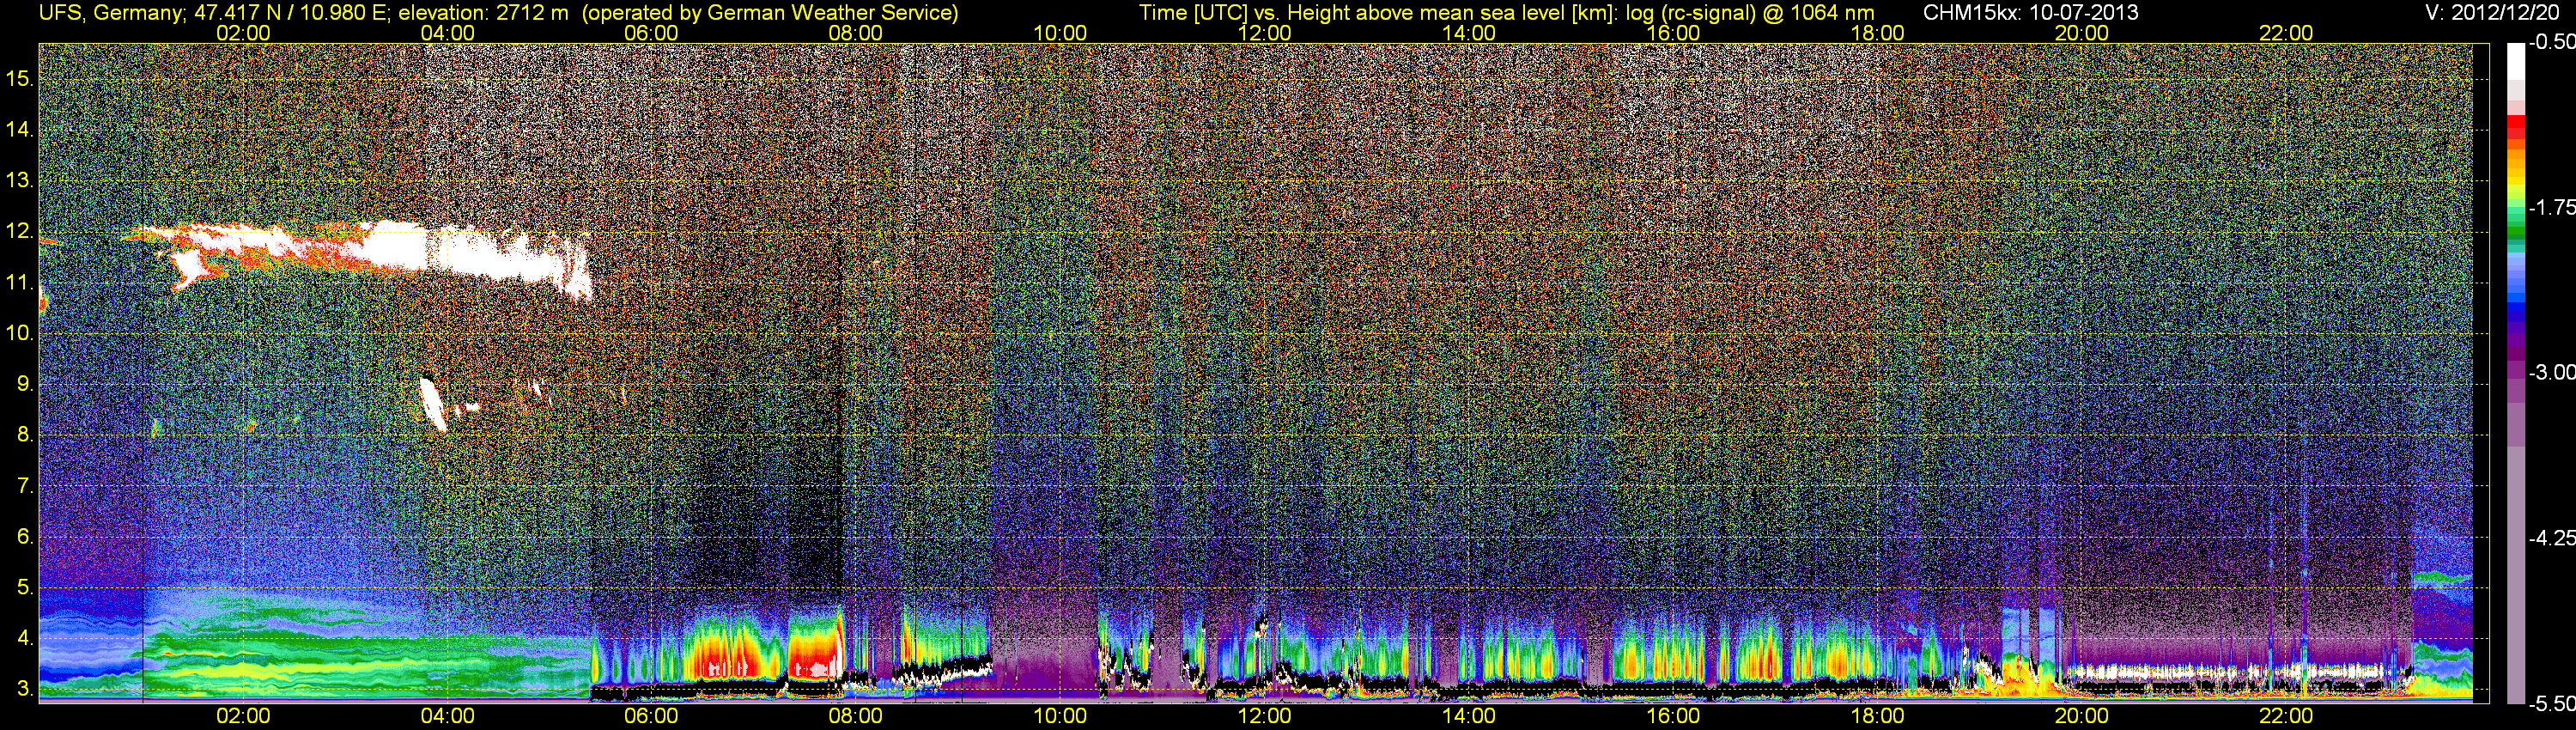Click the 18:00 label on the top time axis
This screenshot has height=730, width=2576.
point(1877,33)
